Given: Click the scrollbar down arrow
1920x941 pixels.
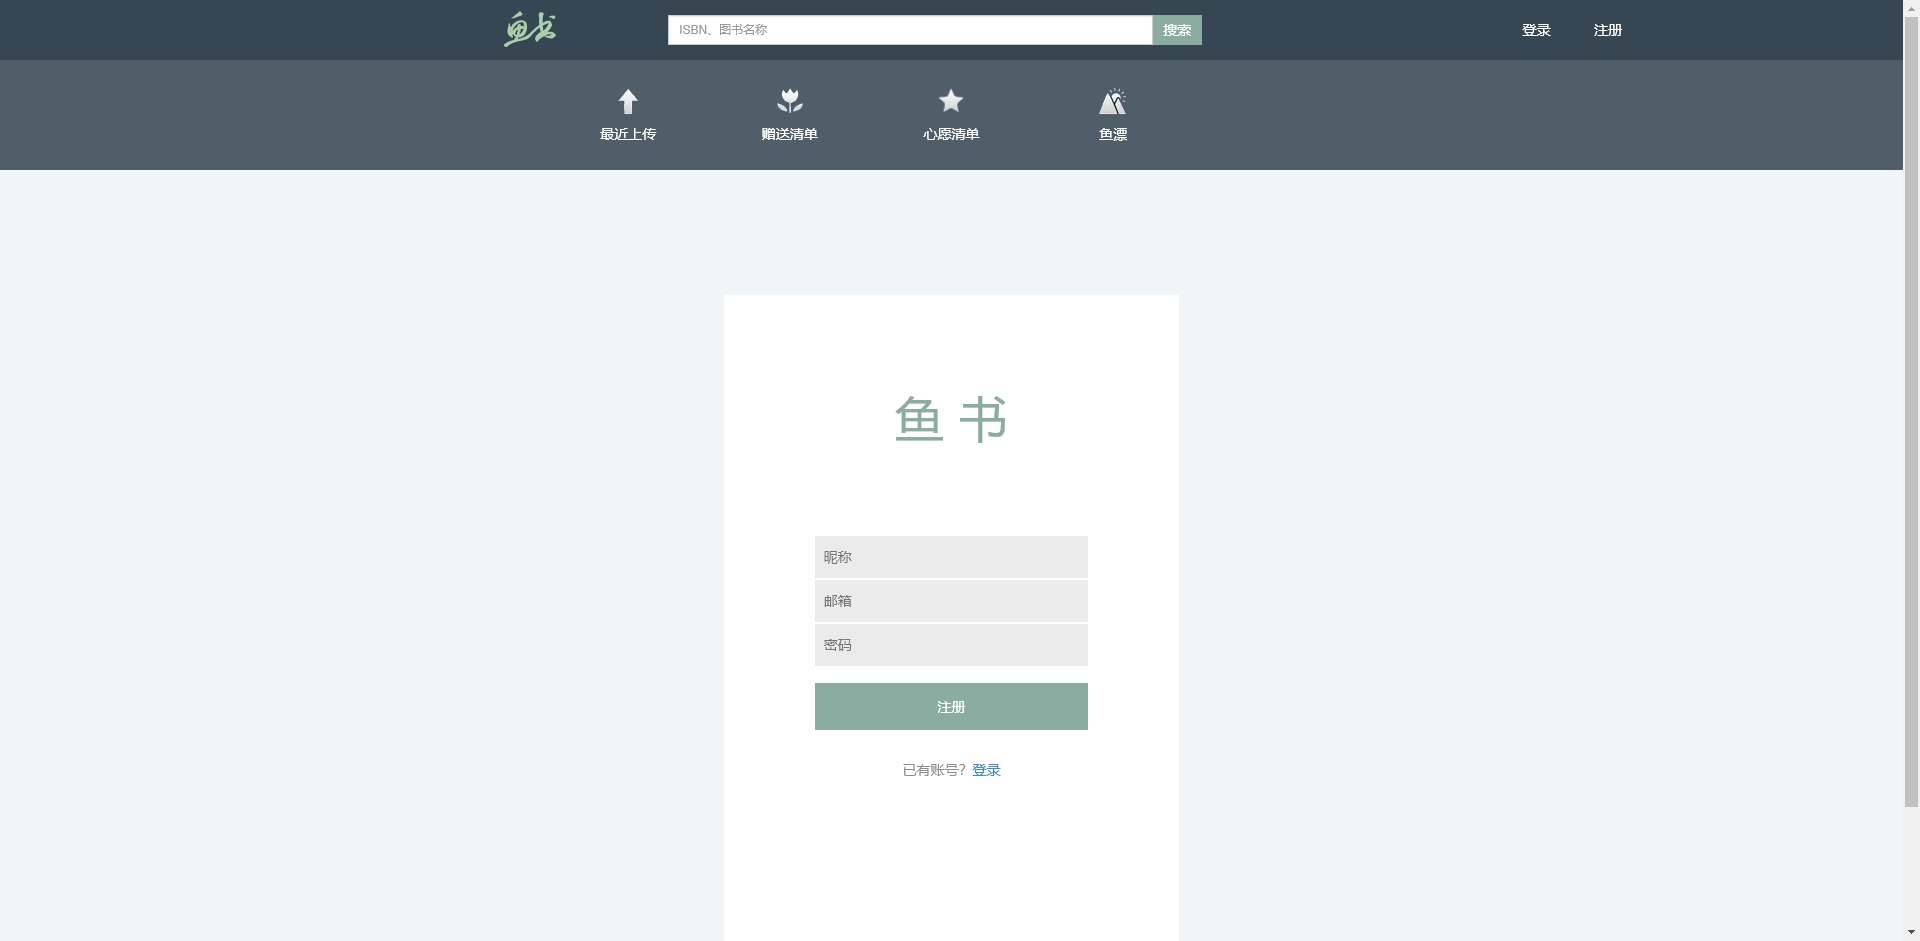Looking at the screenshot, I should [1911, 933].
